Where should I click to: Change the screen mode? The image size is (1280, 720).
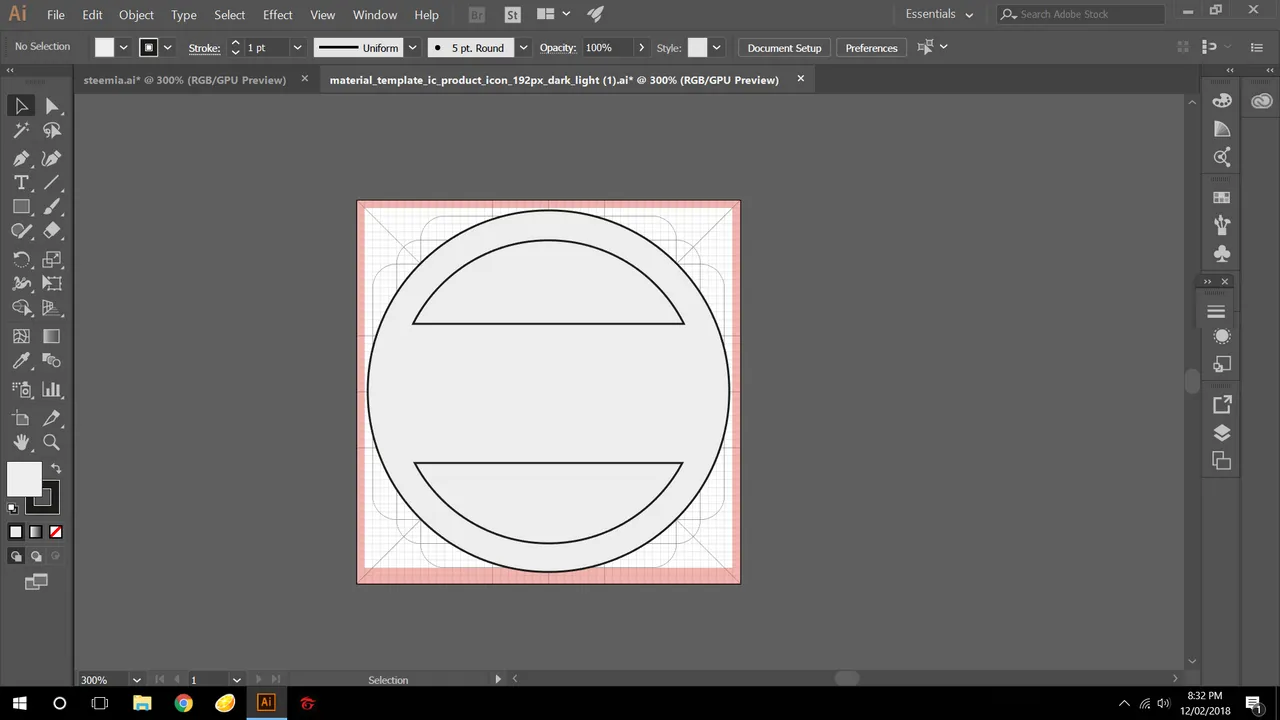point(36,581)
